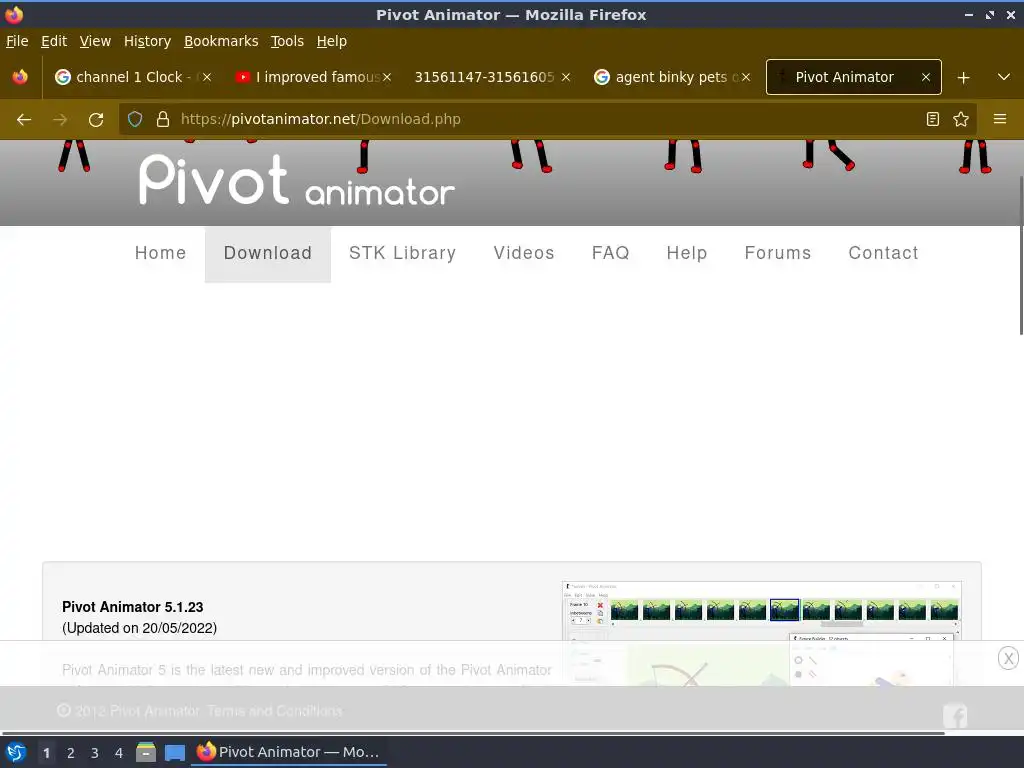Screen dimensions: 1024x768
Task: Open the File menu
Action: [x=17, y=41]
